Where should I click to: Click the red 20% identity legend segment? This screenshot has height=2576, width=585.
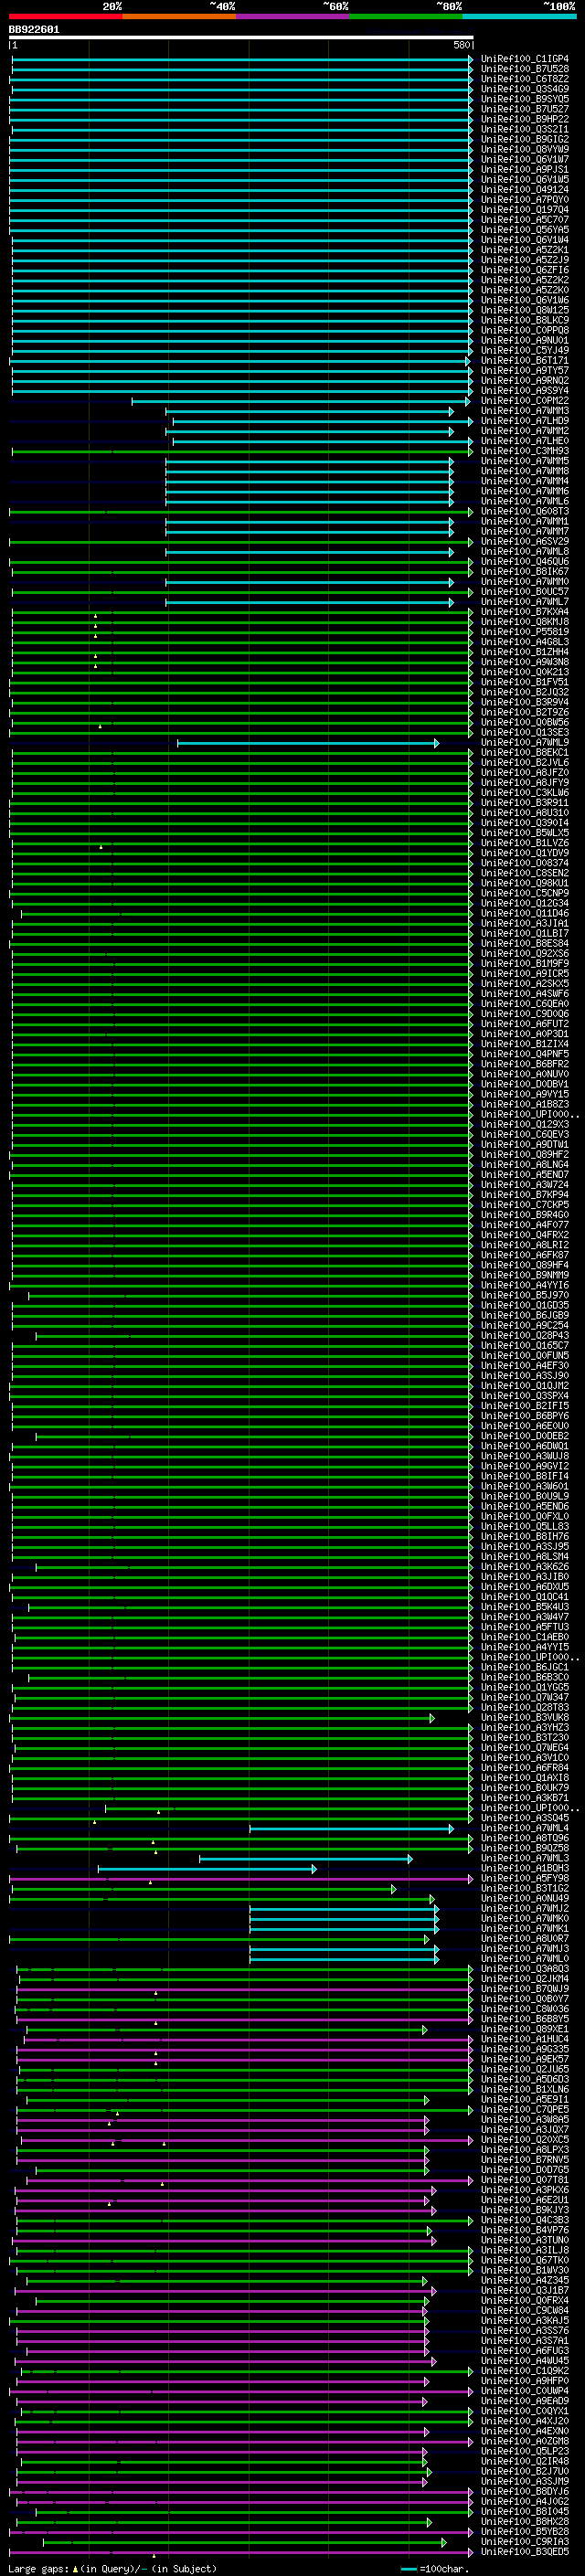click(66, 16)
